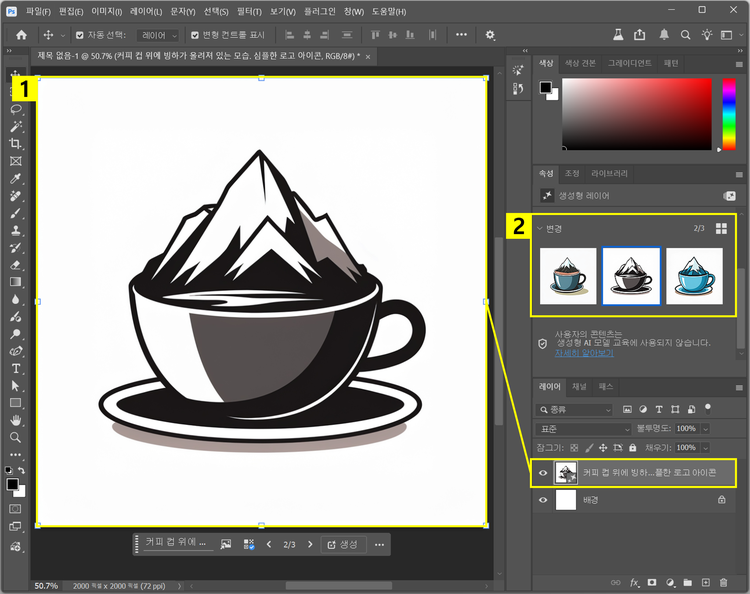
Task: Select the blue coffee cup variation thumbnail
Action: coord(694,276)
